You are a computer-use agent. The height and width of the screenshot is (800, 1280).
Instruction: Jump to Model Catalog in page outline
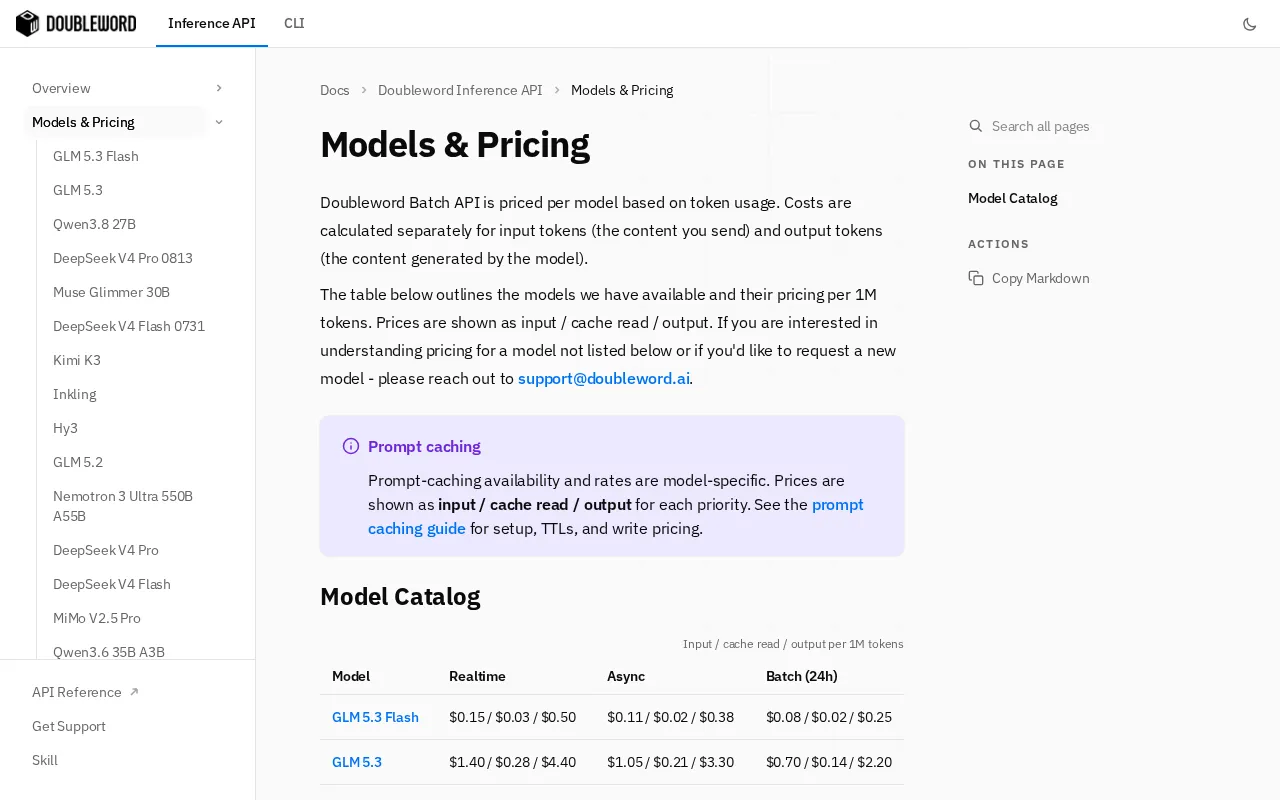[x=1013, y=198]
